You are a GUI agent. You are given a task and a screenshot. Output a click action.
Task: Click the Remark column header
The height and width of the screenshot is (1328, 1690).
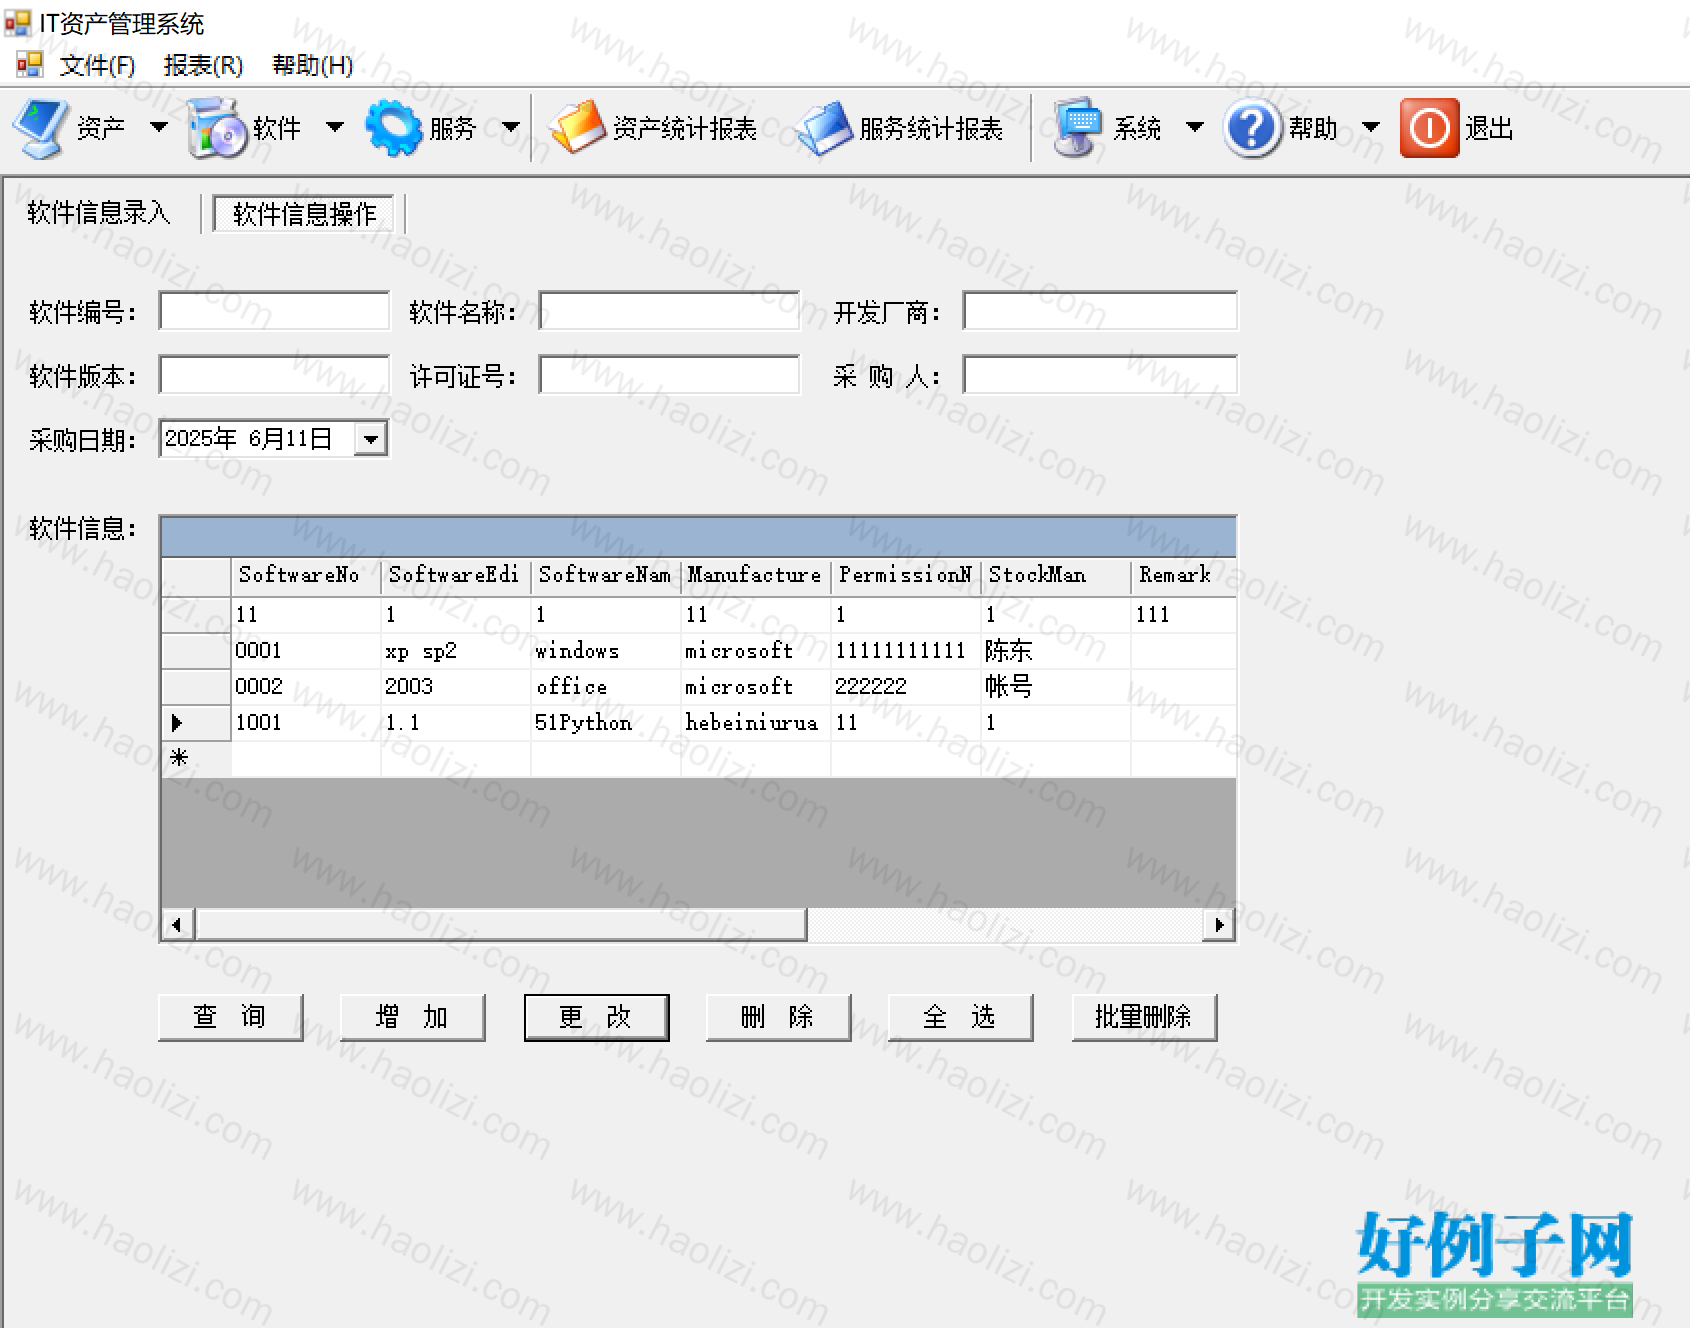point(1184,575)
